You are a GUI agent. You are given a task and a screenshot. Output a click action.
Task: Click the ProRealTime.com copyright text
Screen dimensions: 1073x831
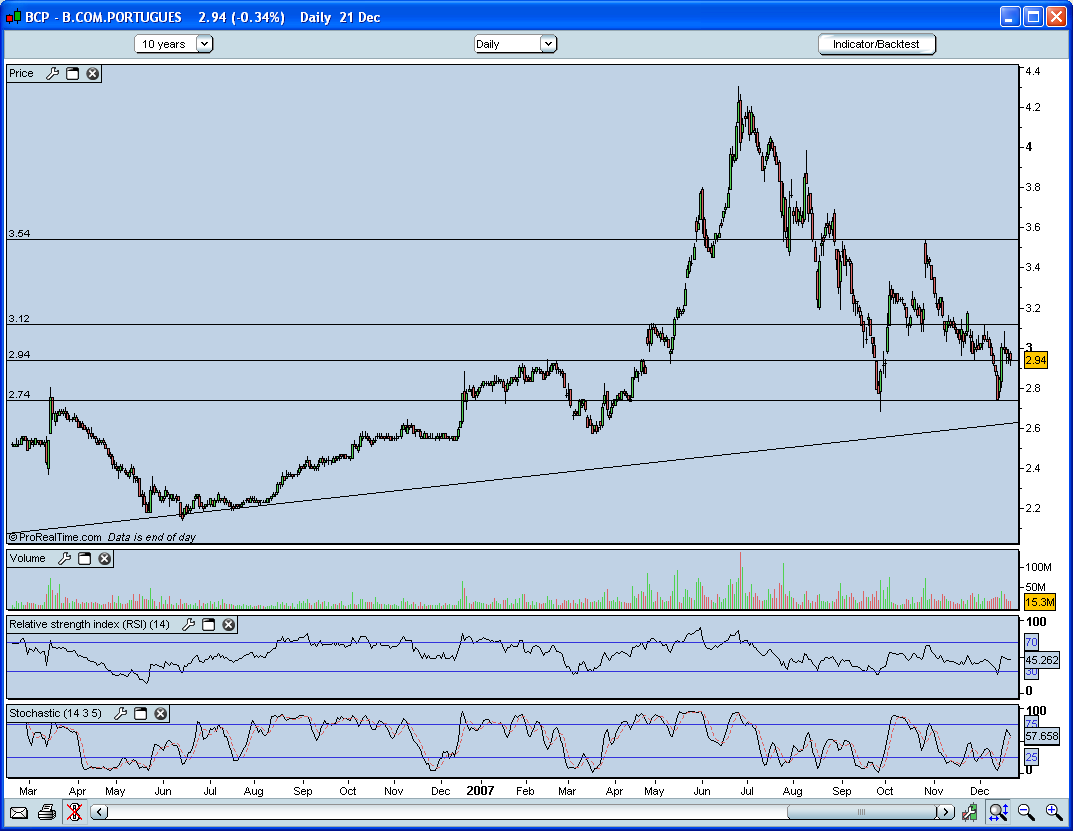[x=55, y=537]
